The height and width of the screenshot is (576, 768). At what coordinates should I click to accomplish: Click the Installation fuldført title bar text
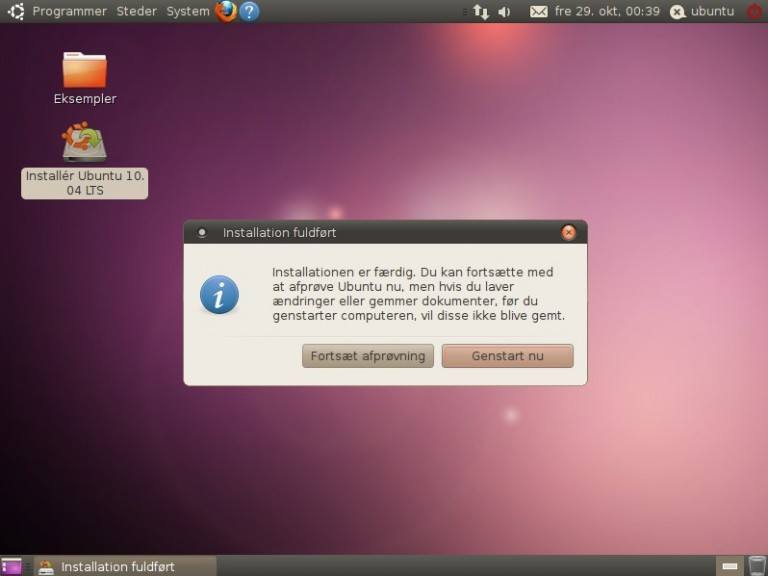(279, 233)
